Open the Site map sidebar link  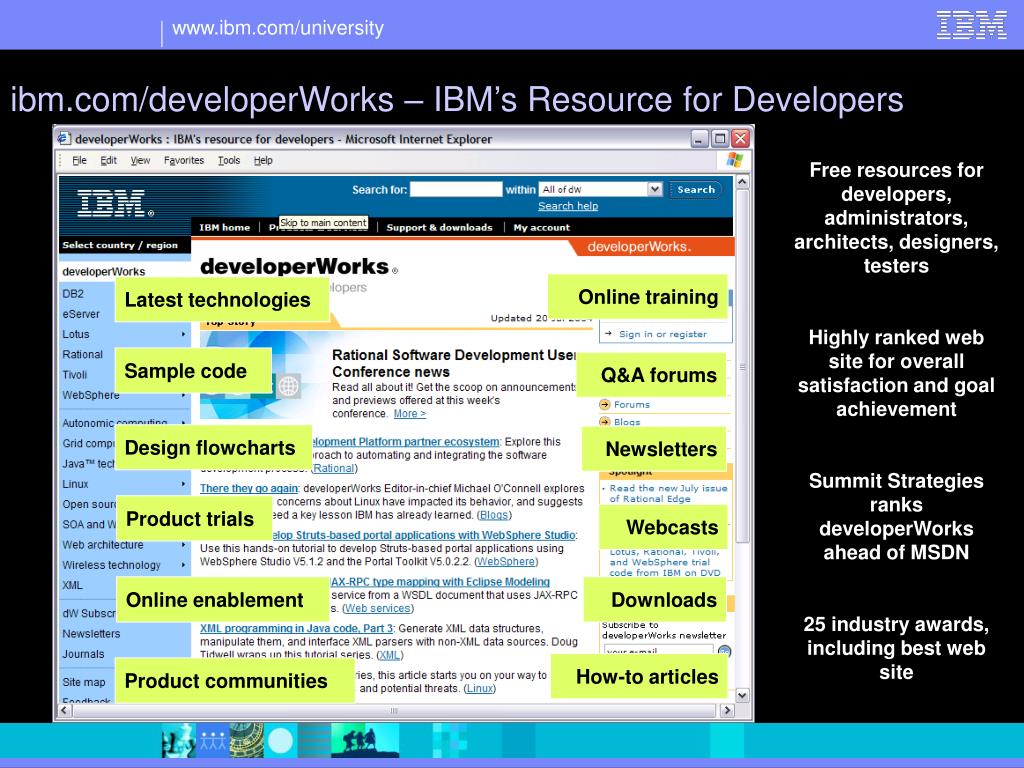click(84, 682)
